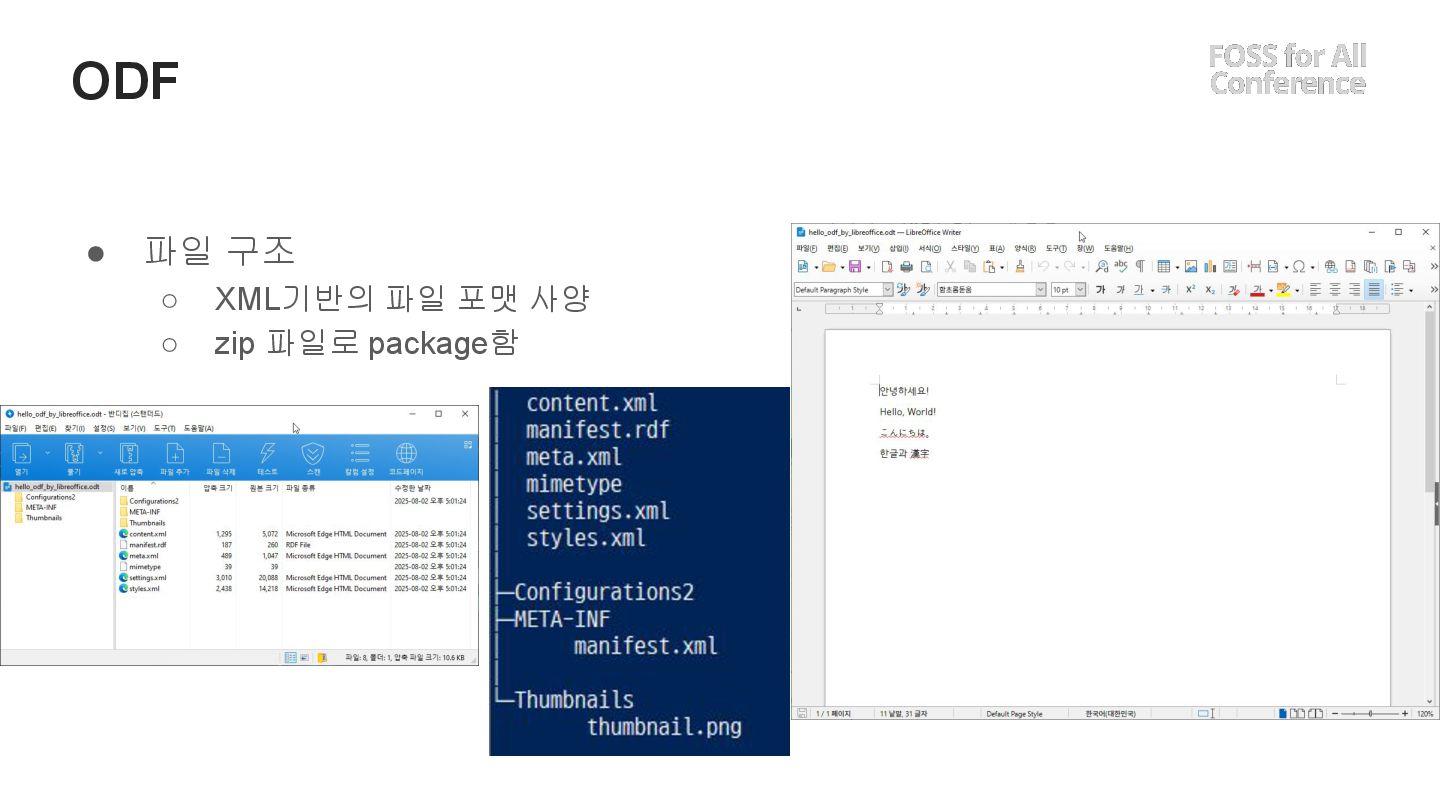Viewport: 1440px width, 810px height.
Task: Open Bandizip Extract (풀기) dropdown arrow
Action: (99, 452)
